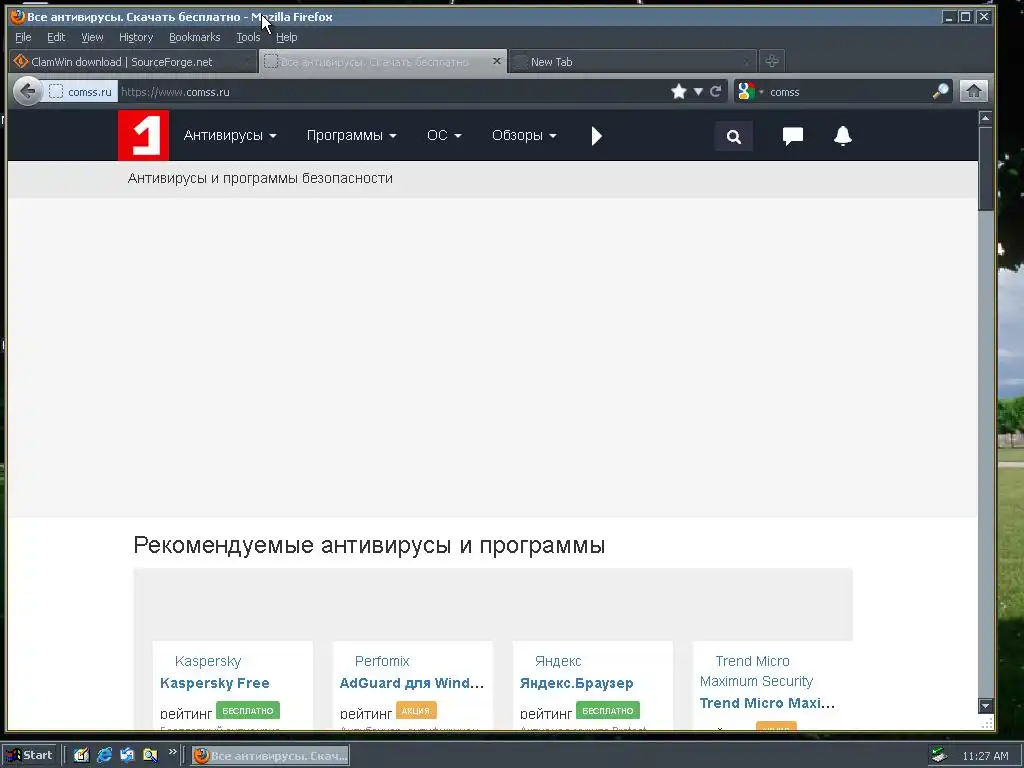Open a new tab with plus button
Screen dimensions: 1024x768
pos(771,61)
